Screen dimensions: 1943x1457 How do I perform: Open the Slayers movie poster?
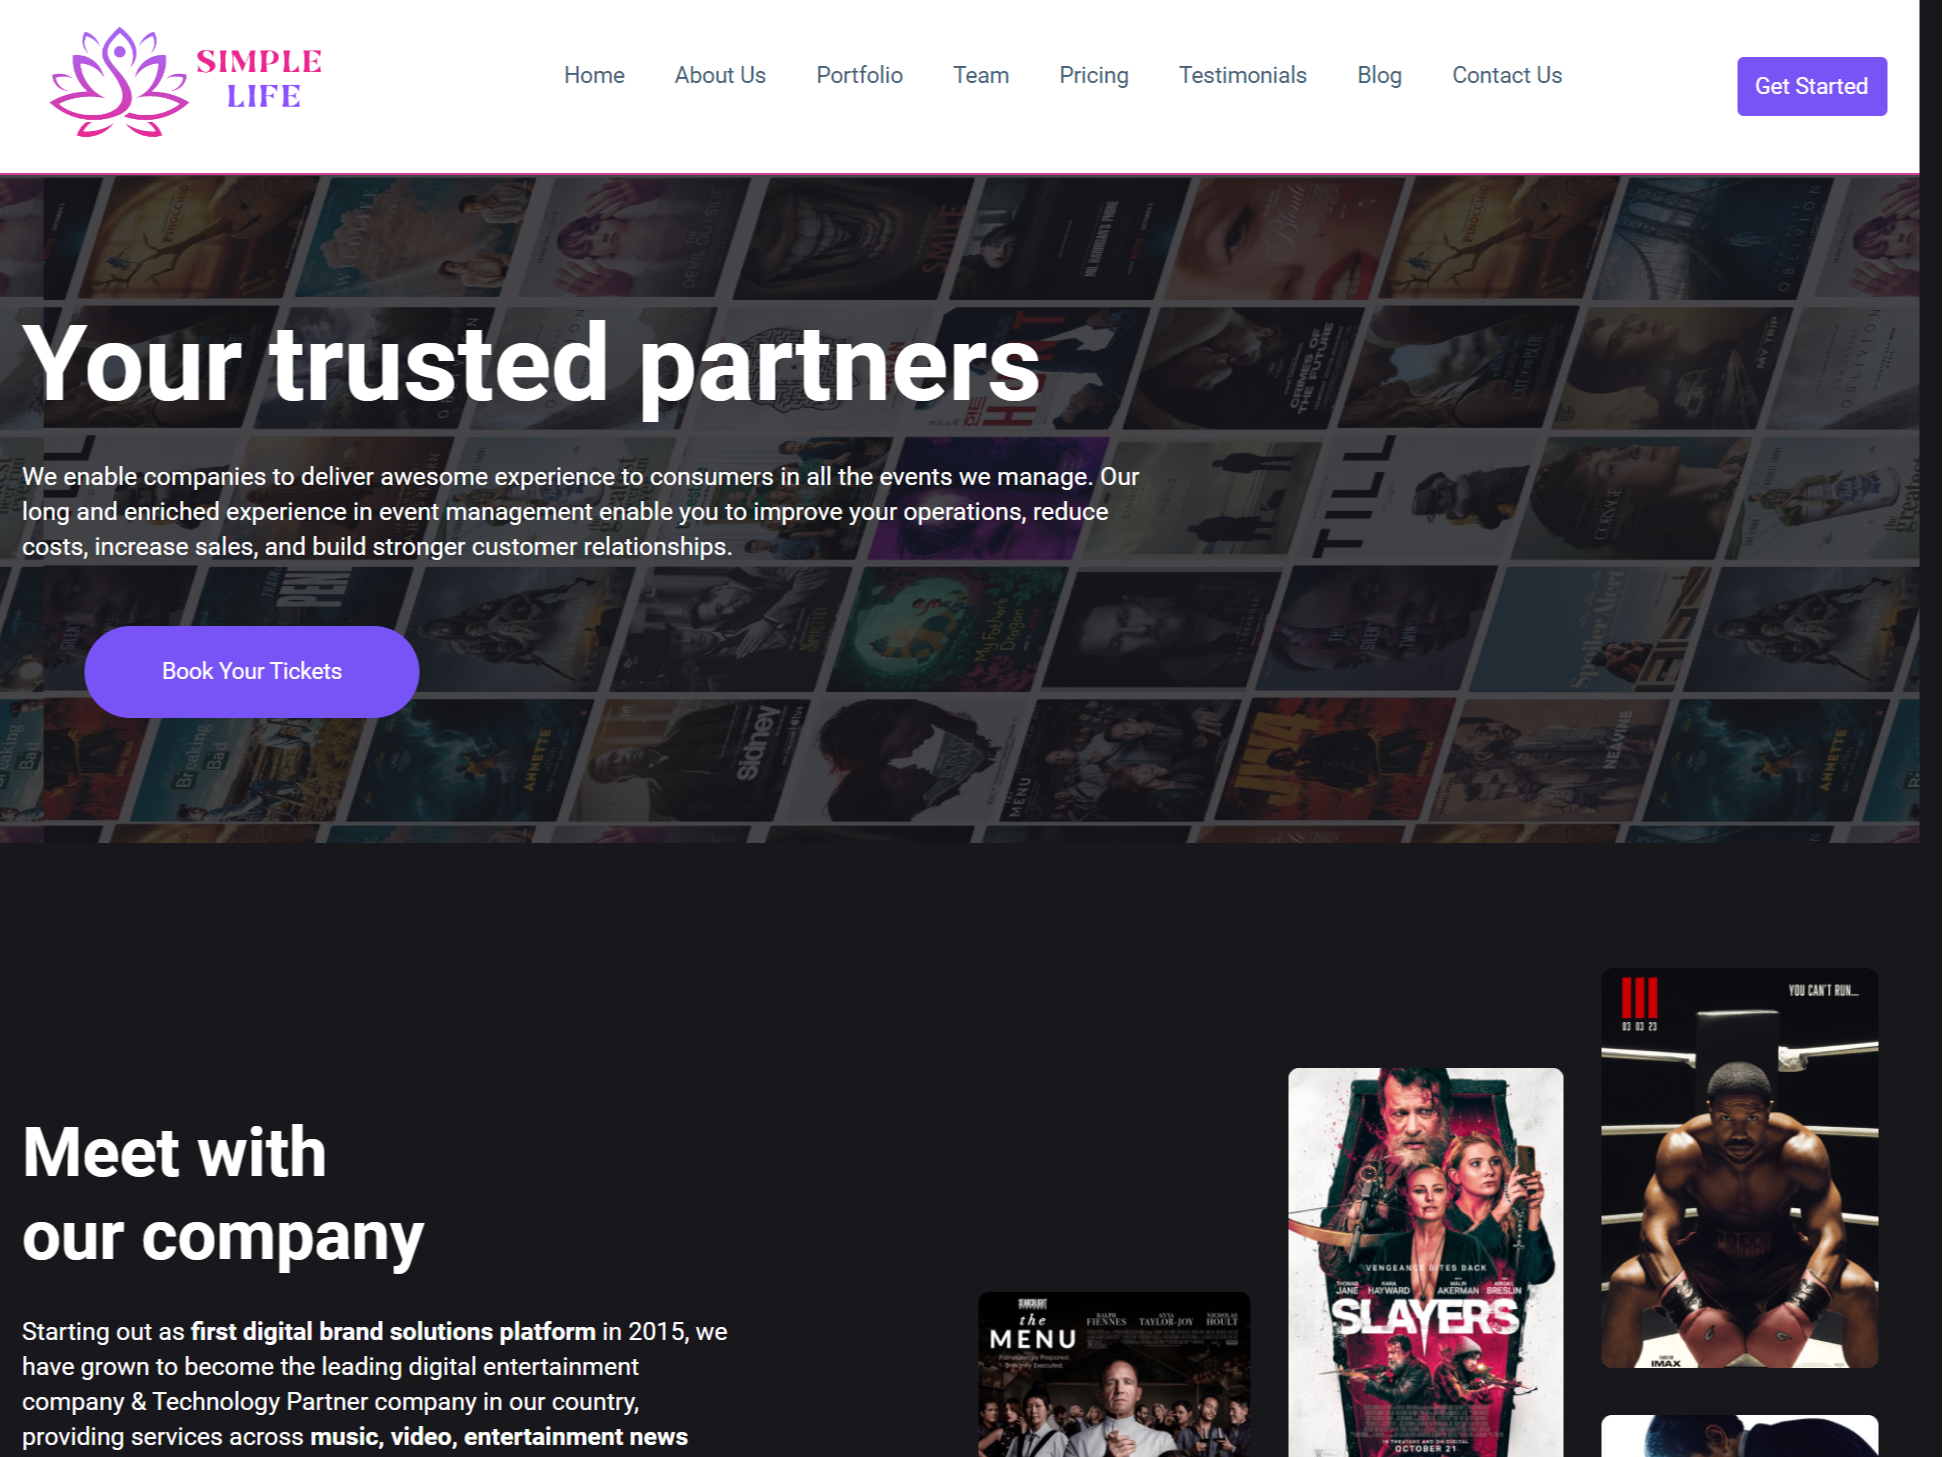1425,1262
